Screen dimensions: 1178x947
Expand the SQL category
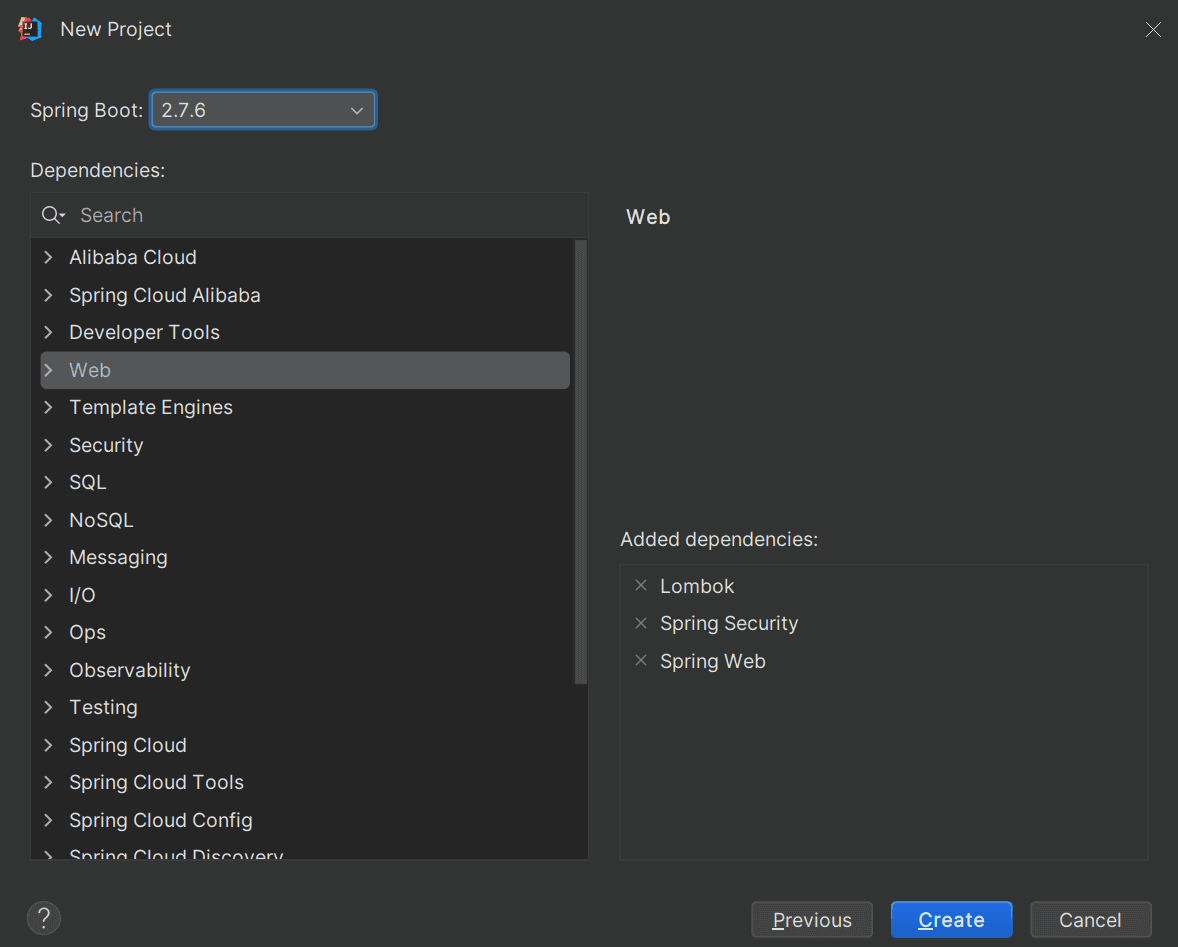click(49, 482)
